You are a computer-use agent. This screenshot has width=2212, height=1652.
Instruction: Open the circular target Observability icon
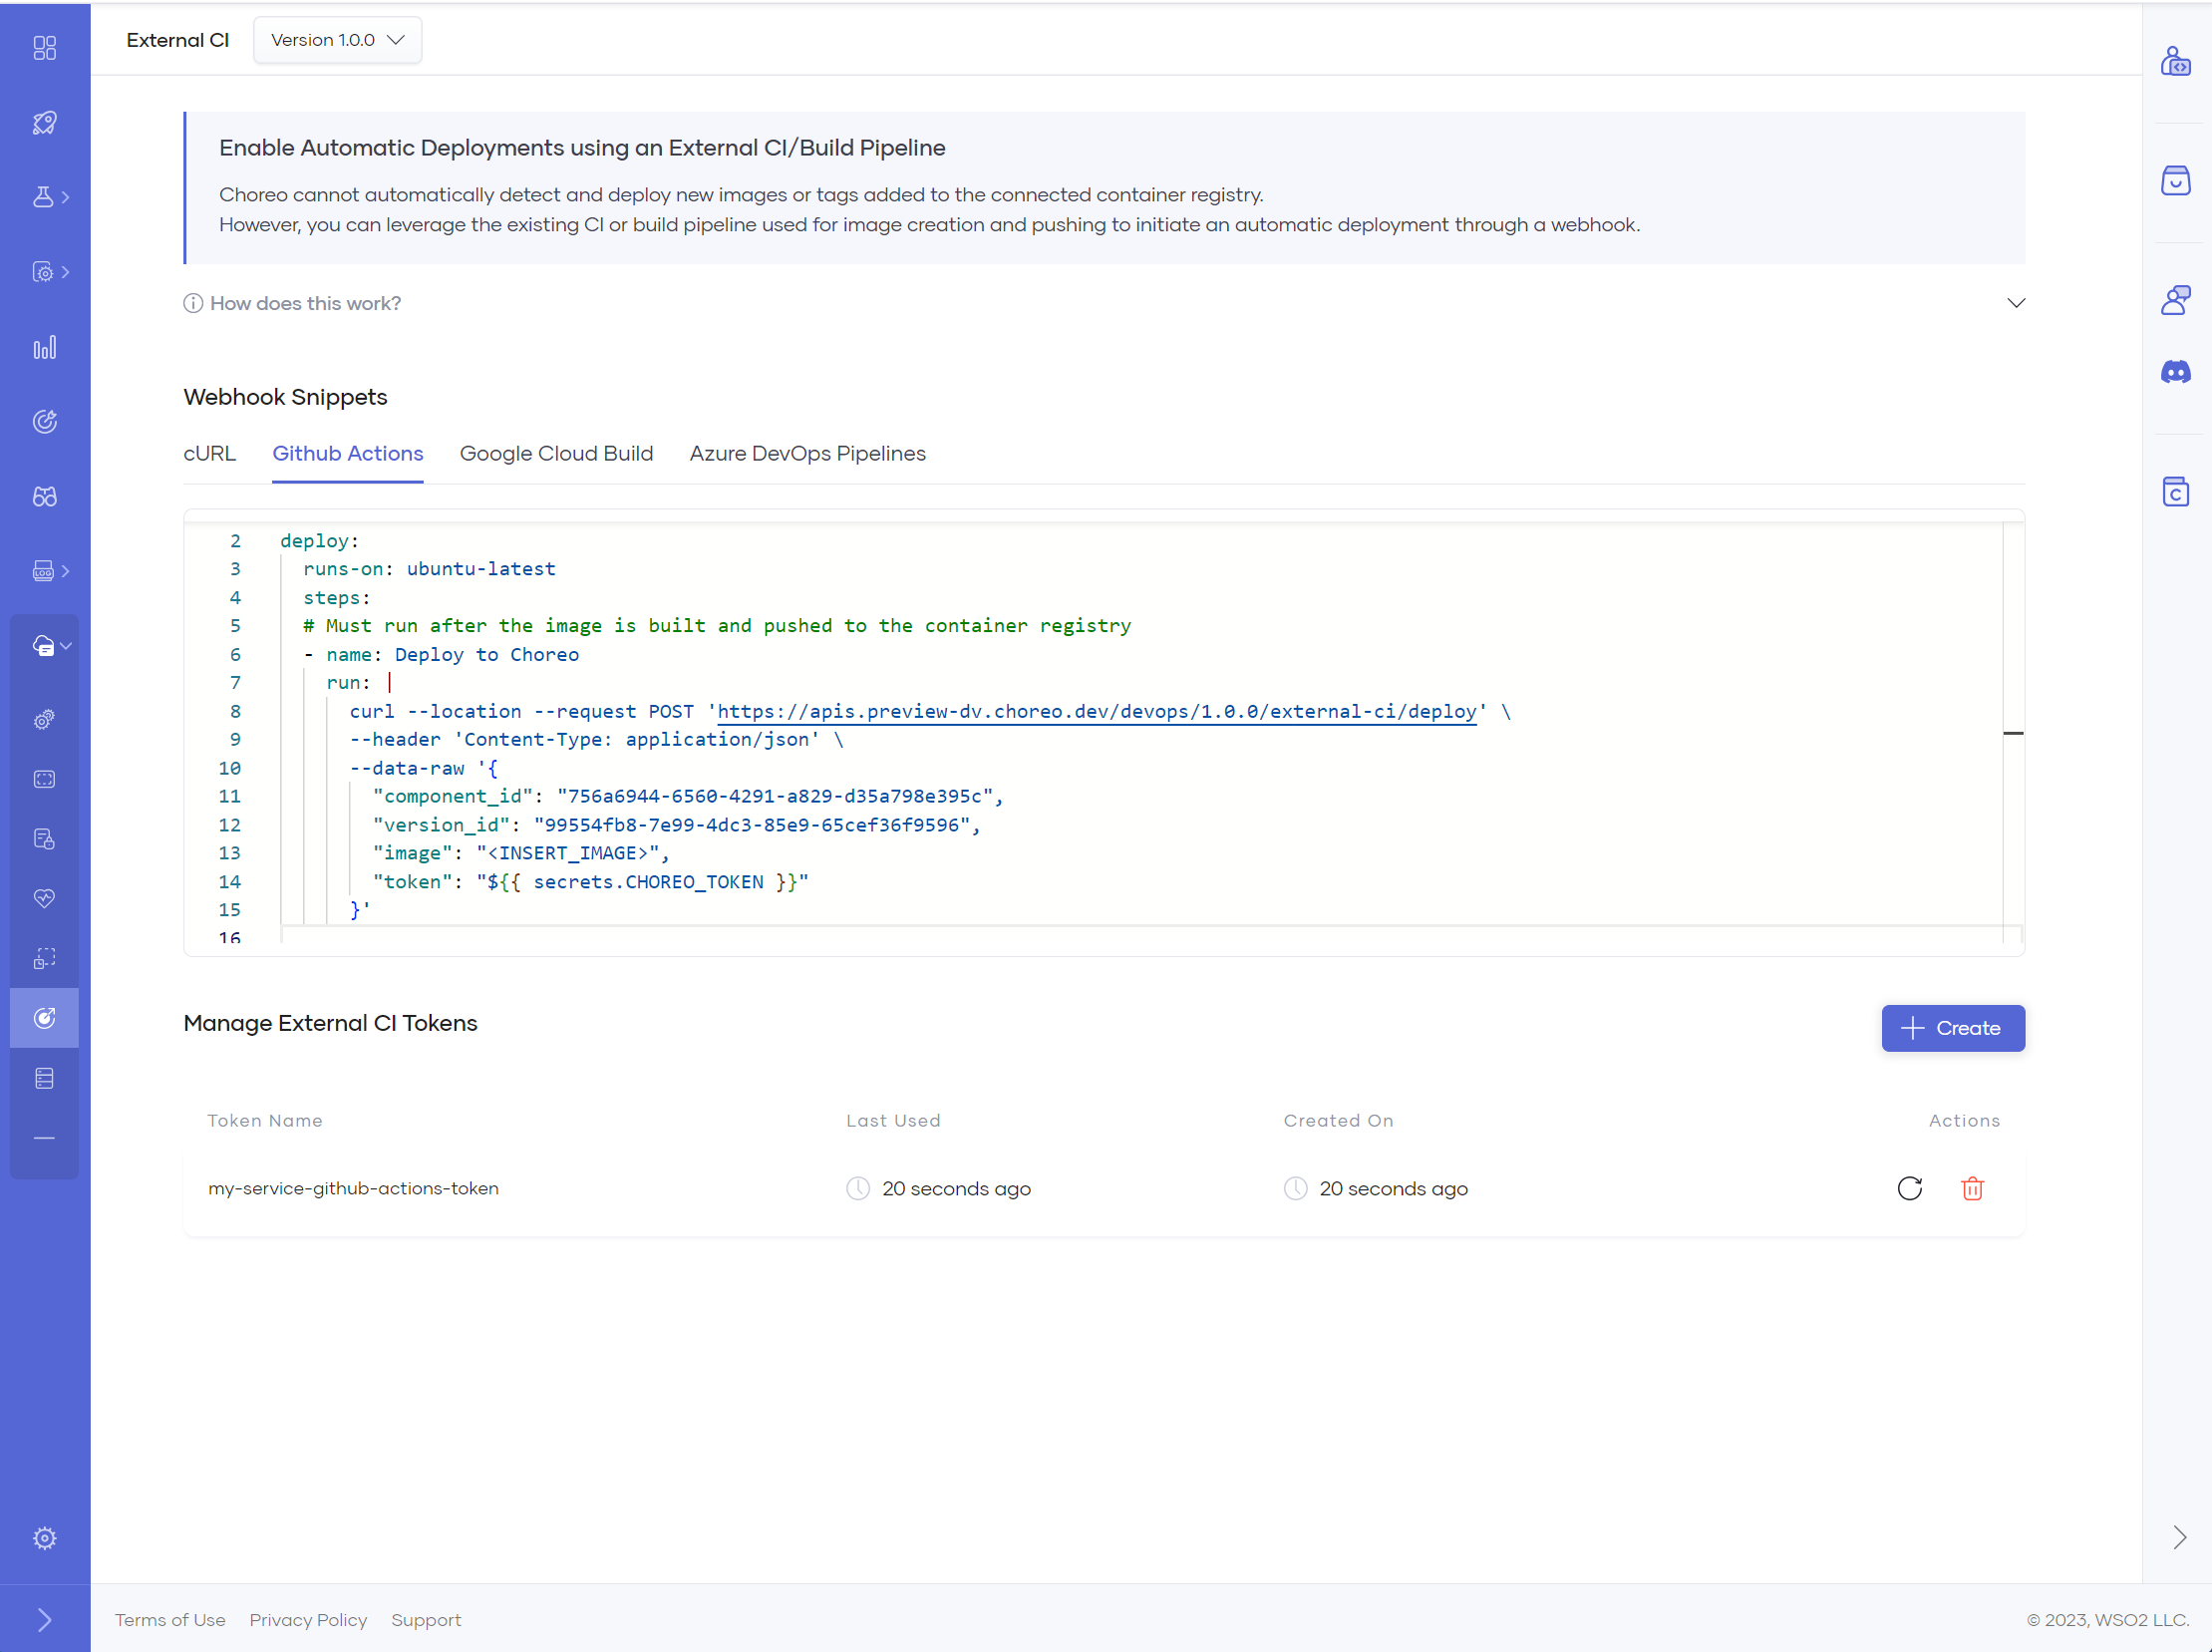coord(45,422)
